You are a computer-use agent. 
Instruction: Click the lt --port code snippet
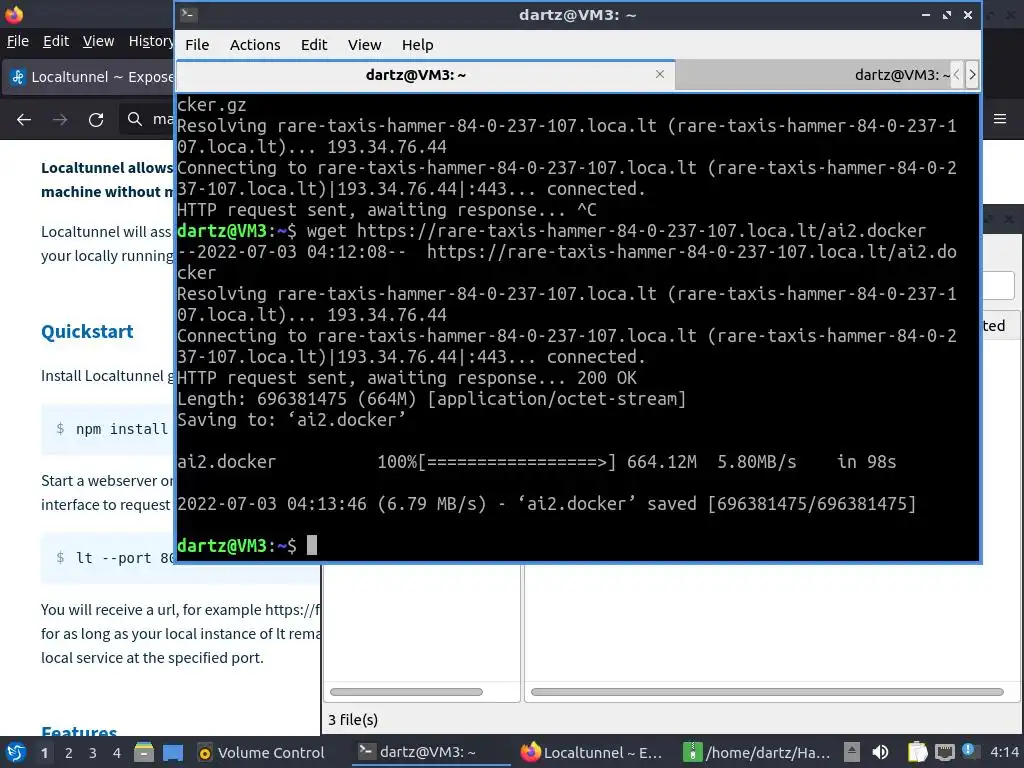pos(108,558)
